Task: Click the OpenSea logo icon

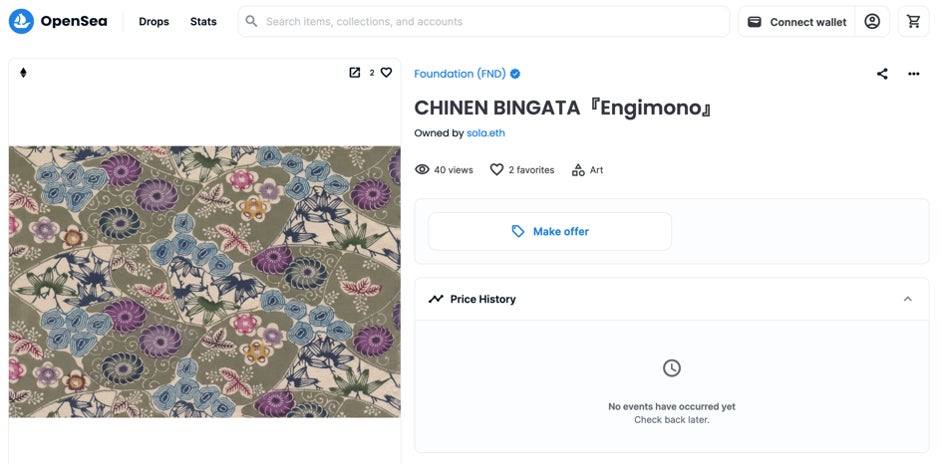Action: pos(21,21)
